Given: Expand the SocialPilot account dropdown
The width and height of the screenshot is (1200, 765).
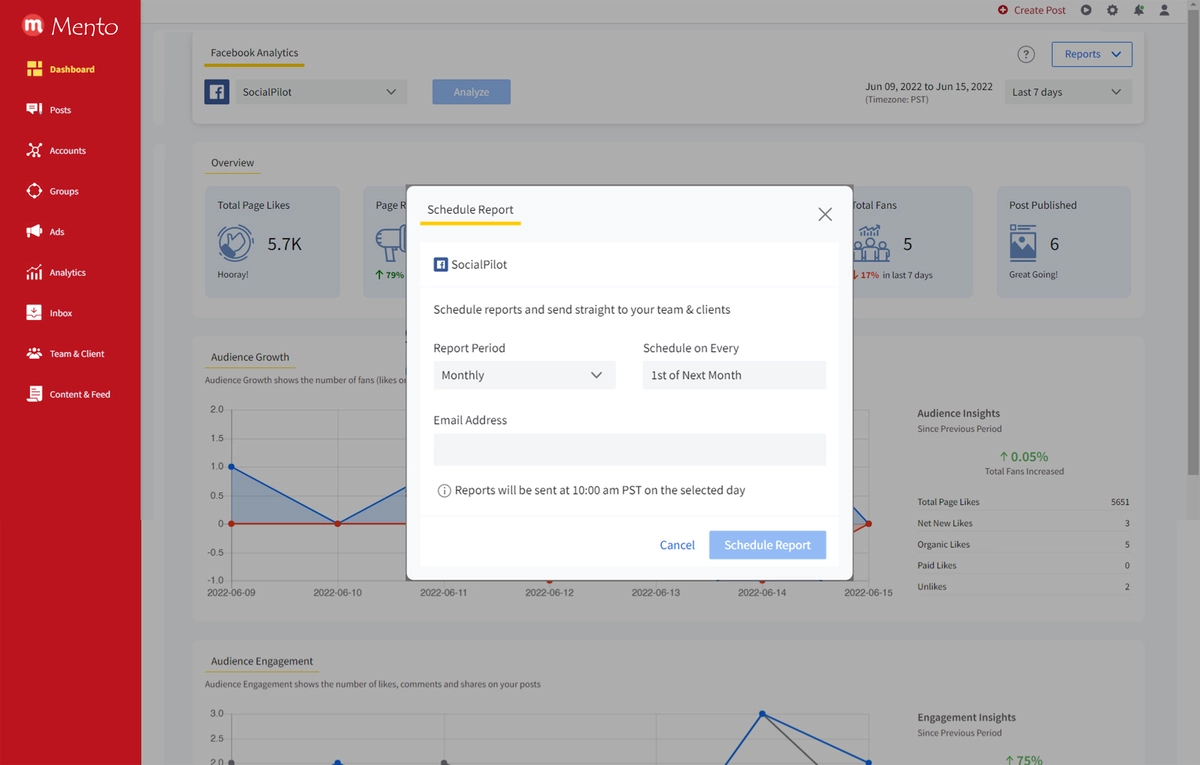Looking at the screenshot, I should click(x=321, y=92).
